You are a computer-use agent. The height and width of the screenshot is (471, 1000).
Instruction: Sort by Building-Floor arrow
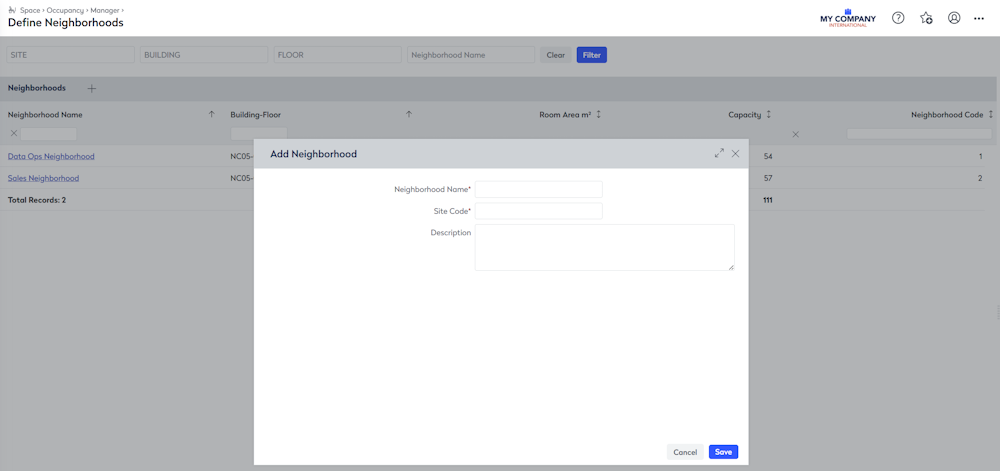click(x=409, y=115)
